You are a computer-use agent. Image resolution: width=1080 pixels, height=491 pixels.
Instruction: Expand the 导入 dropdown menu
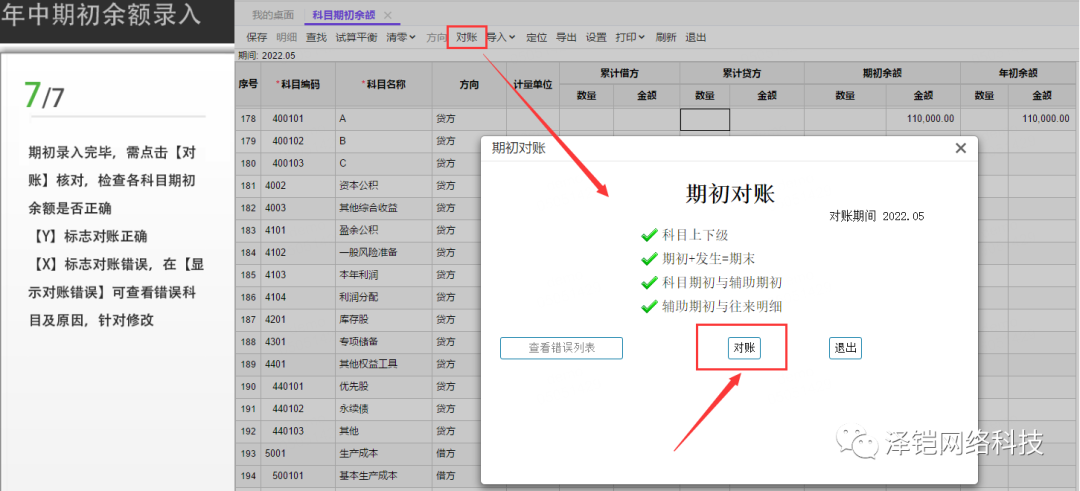(501, 37)
